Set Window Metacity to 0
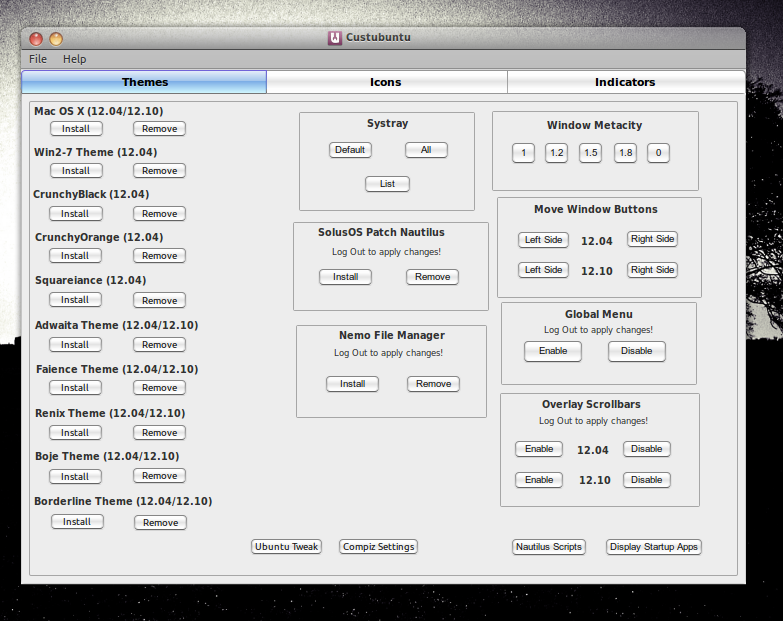 point(658,153)
